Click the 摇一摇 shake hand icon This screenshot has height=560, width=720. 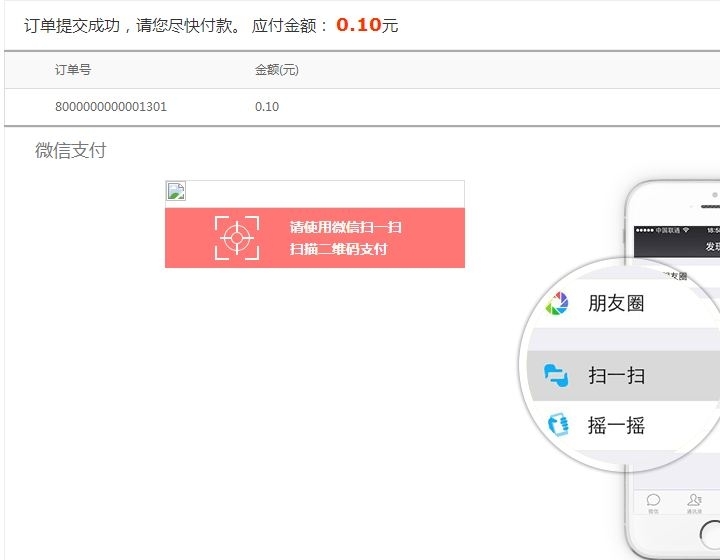[558, 425]
